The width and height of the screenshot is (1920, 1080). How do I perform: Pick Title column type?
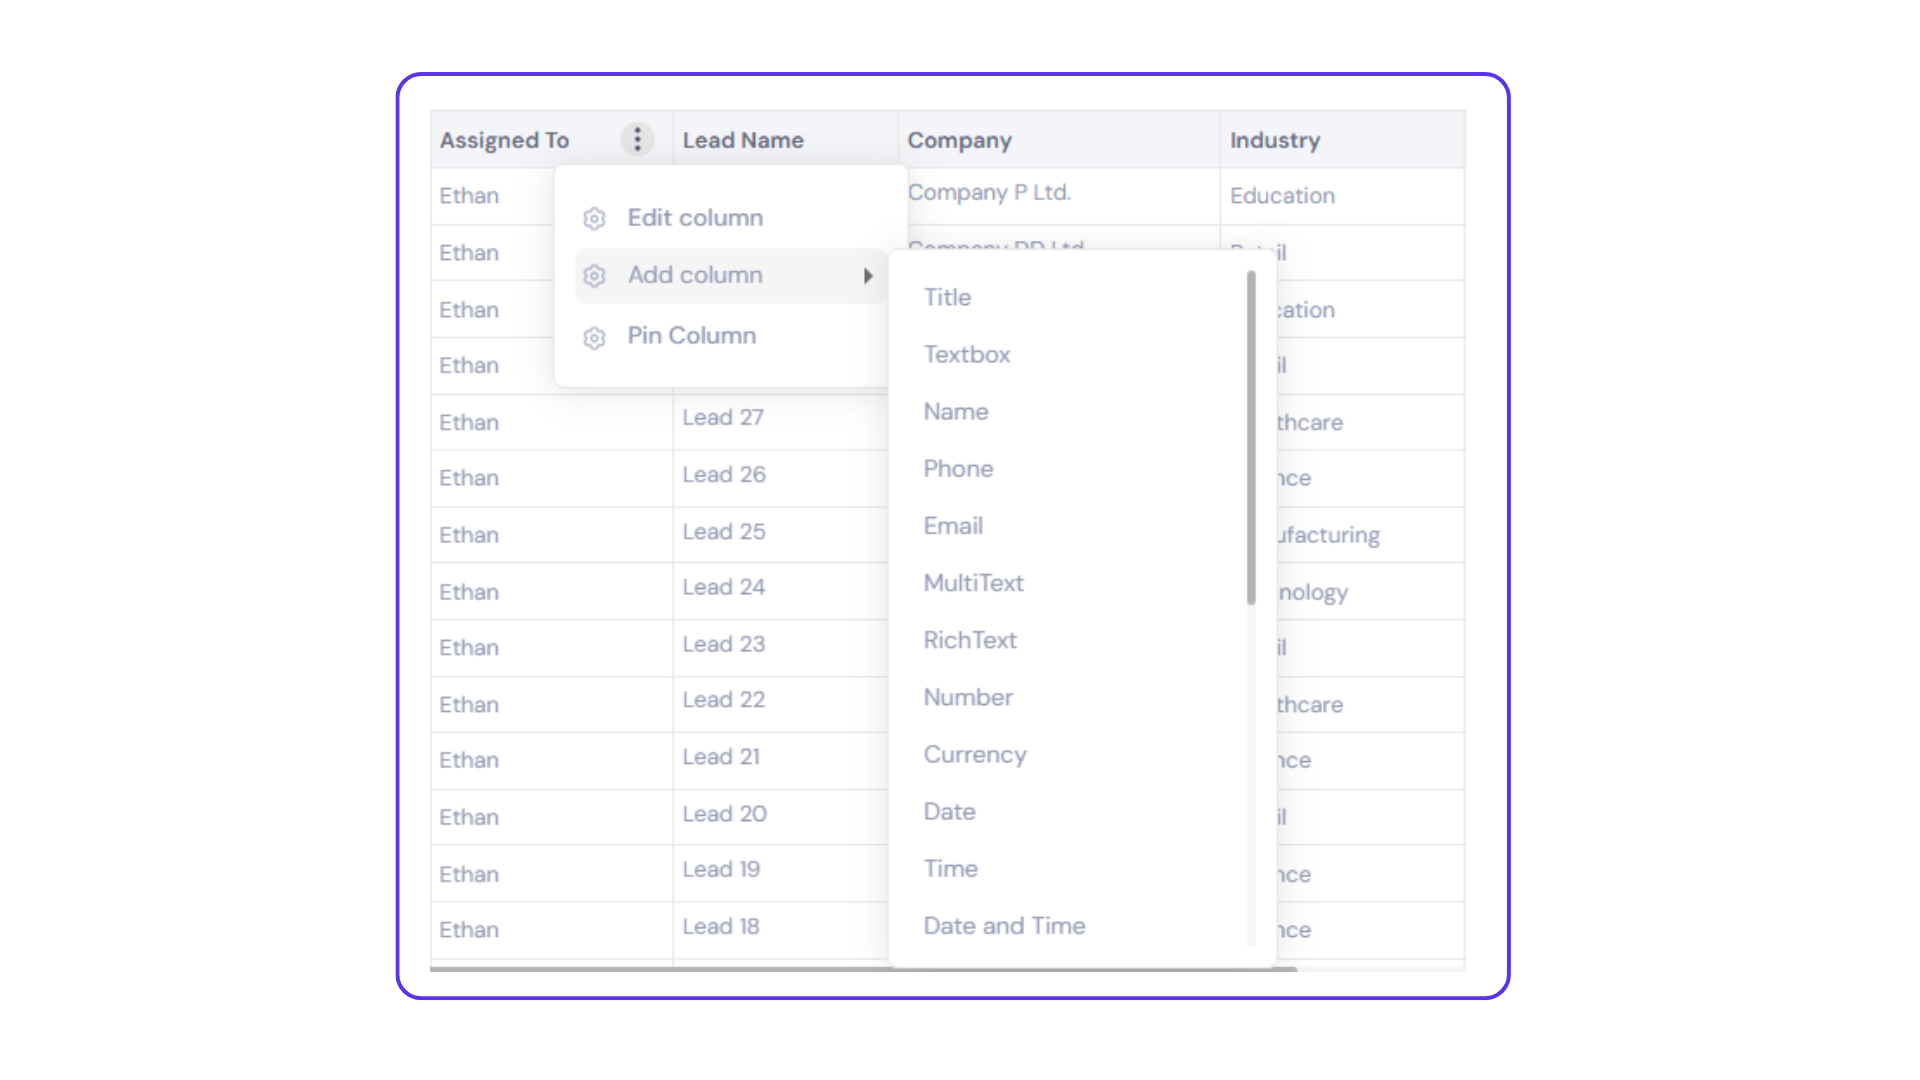coord(947,297)
